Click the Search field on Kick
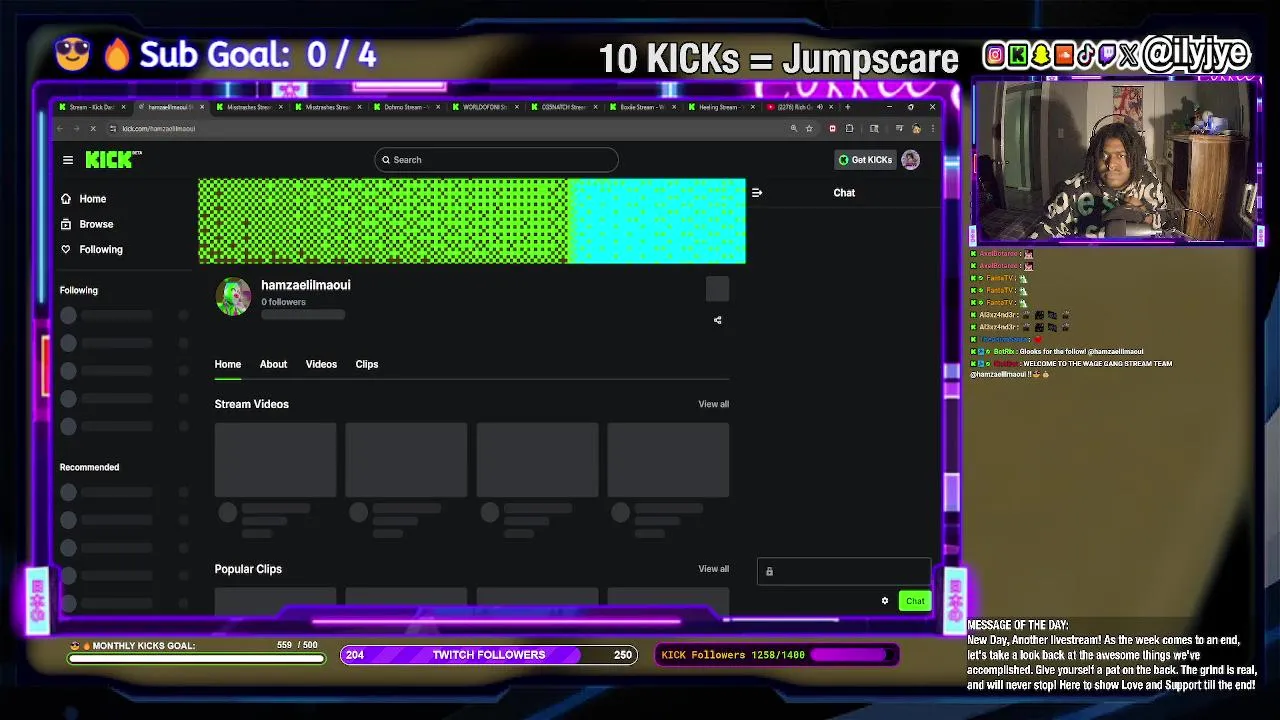The height and width of the screenshot is (720, 1280). pyautogui.click(x=496, y=160)
